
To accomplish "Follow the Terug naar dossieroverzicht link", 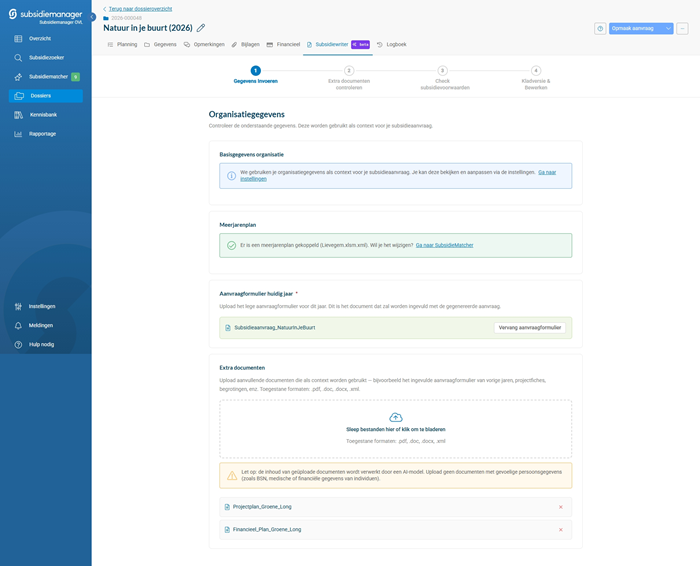I will [140, 9].
